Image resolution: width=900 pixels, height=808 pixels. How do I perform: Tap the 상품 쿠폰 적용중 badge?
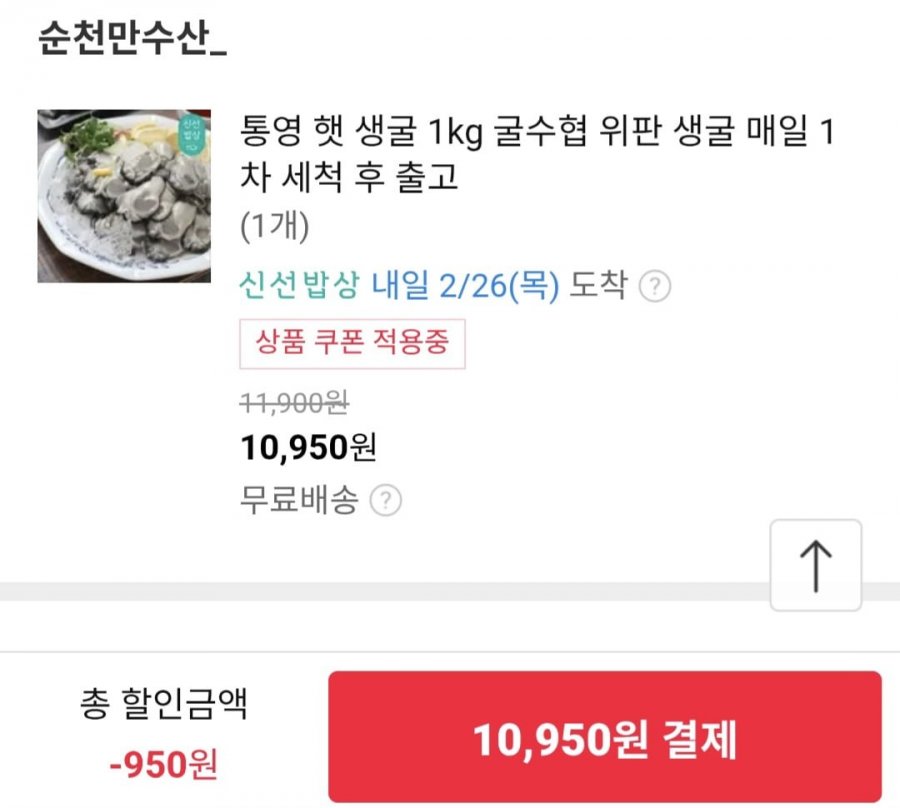(352, 343)
